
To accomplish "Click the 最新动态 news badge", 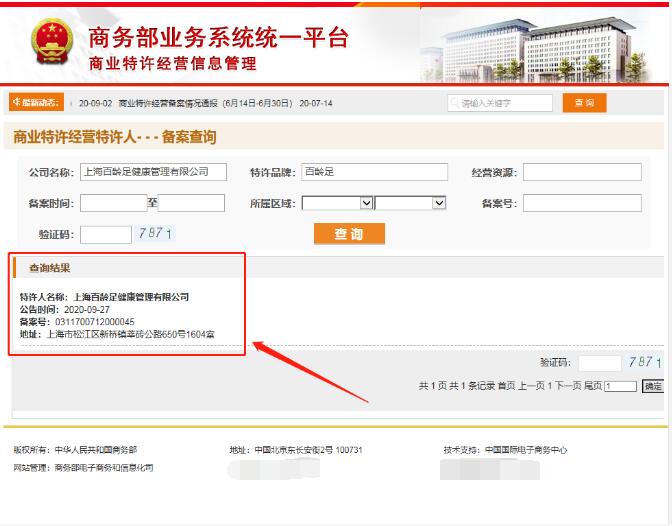I will click(36, 103).
